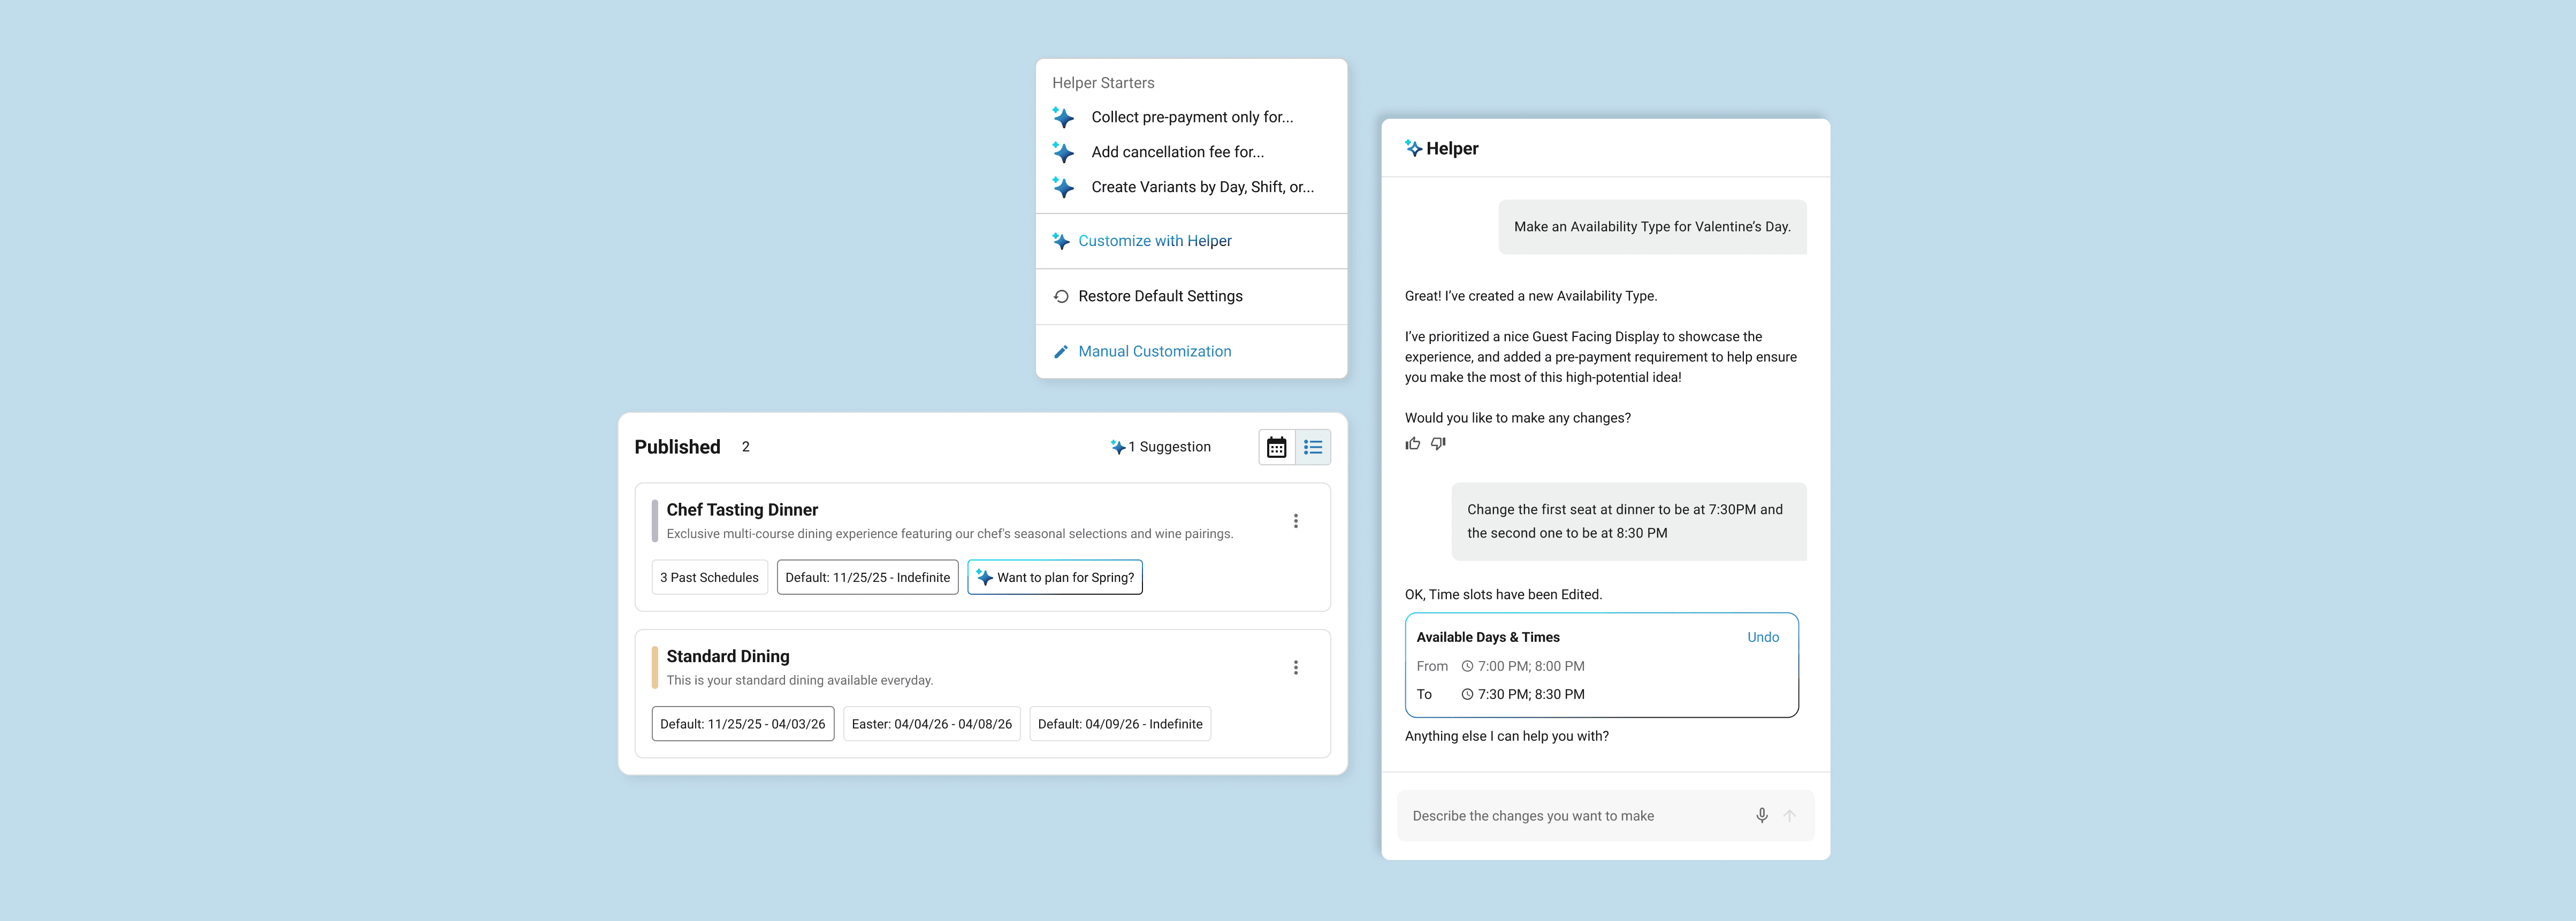
Task: Open Standard Dining three-dot menu
Action: pos(1295,668)
